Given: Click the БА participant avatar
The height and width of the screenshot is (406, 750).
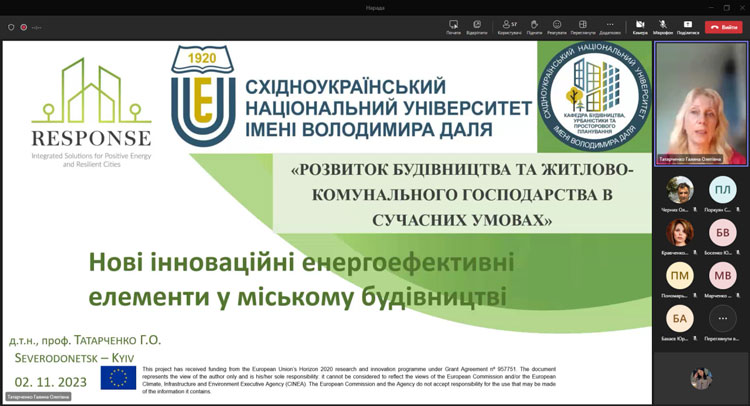Looking at the screenshot, I should point(680,318).
